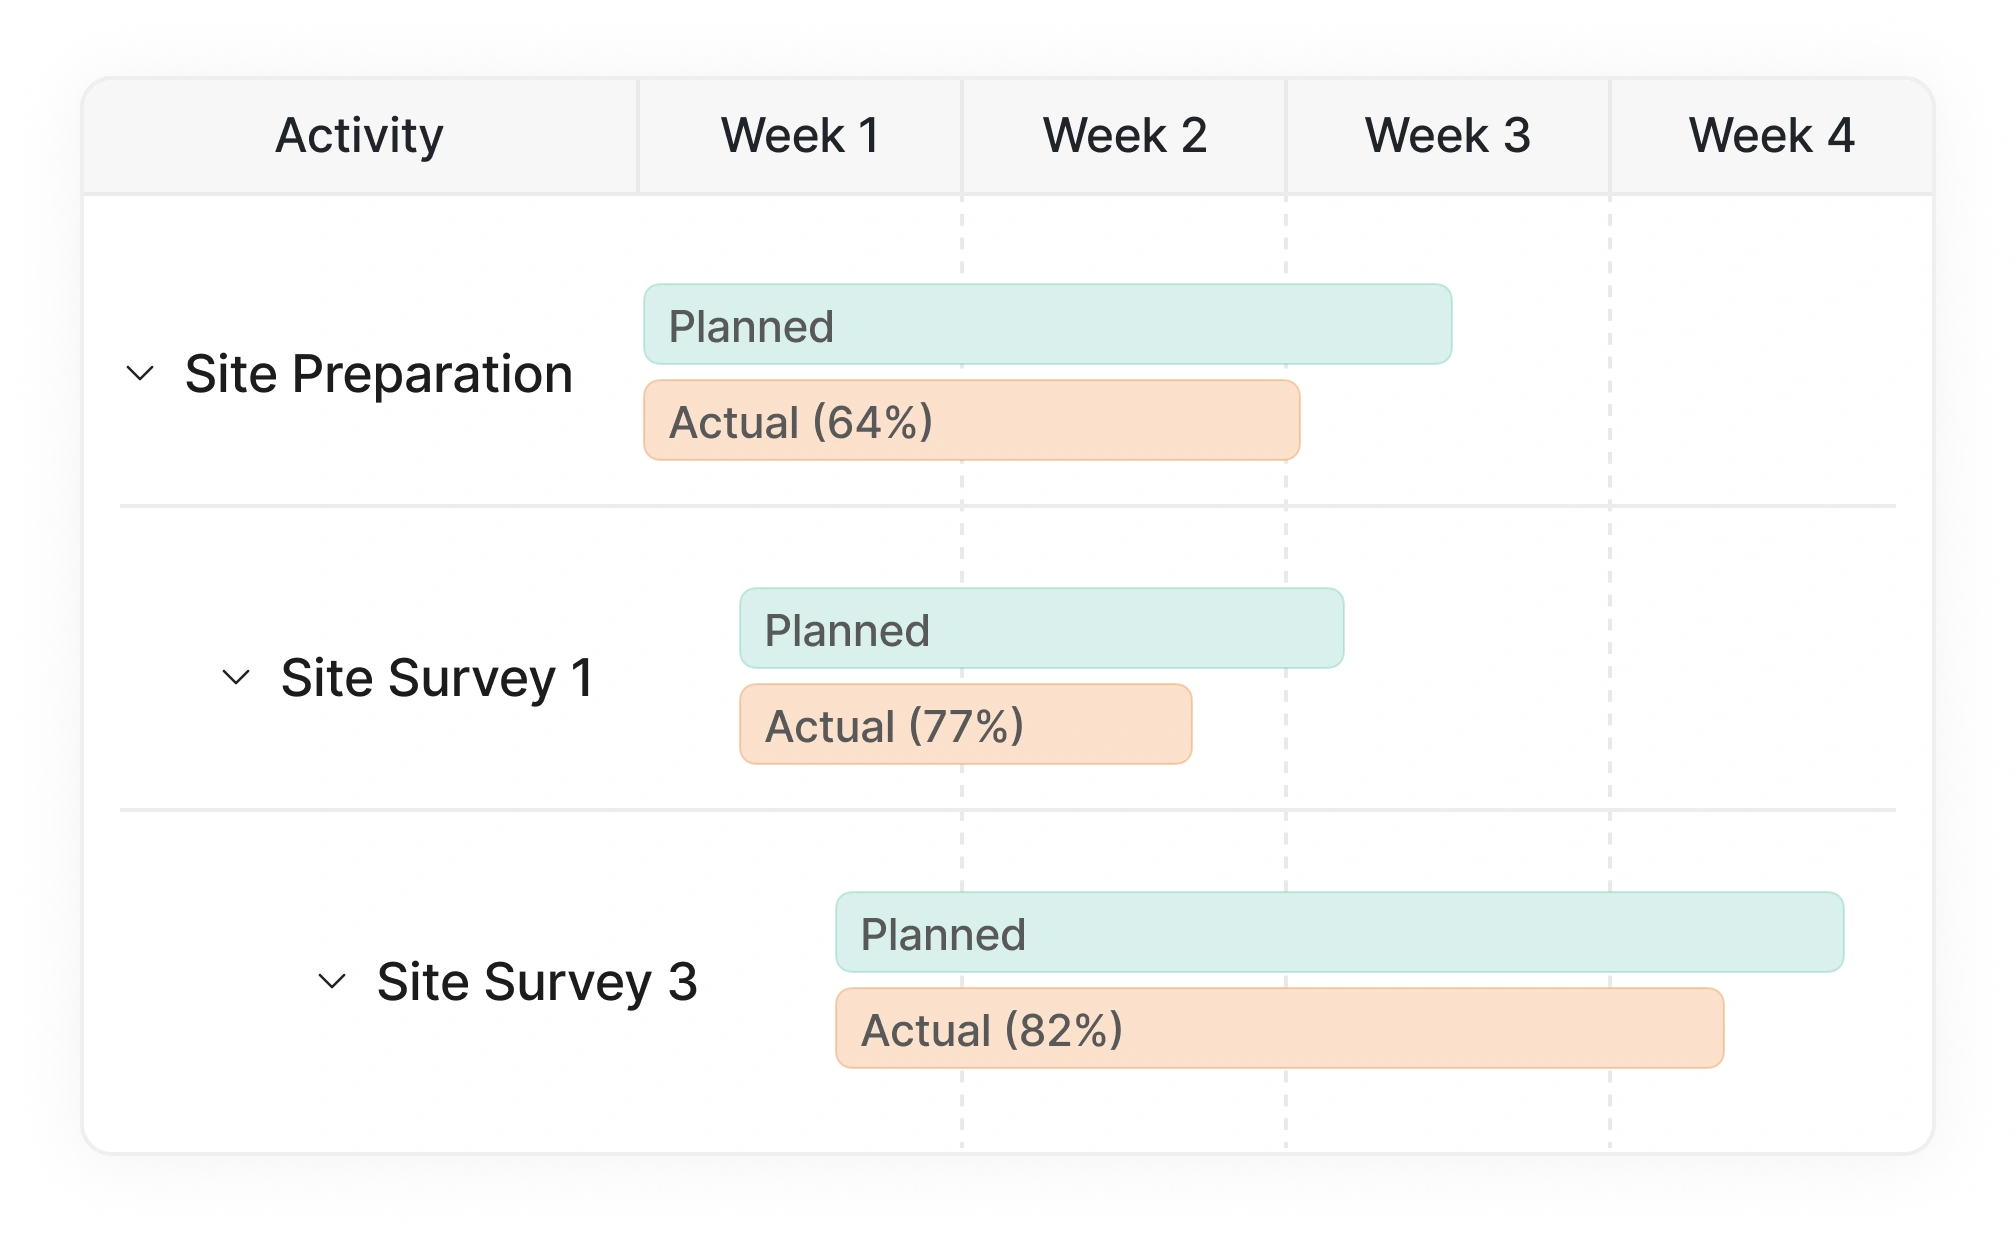The width and height of the screenshot is (2016, 1240).
Task: Select the Site Preparation activity label
Action: pos(379,375)
